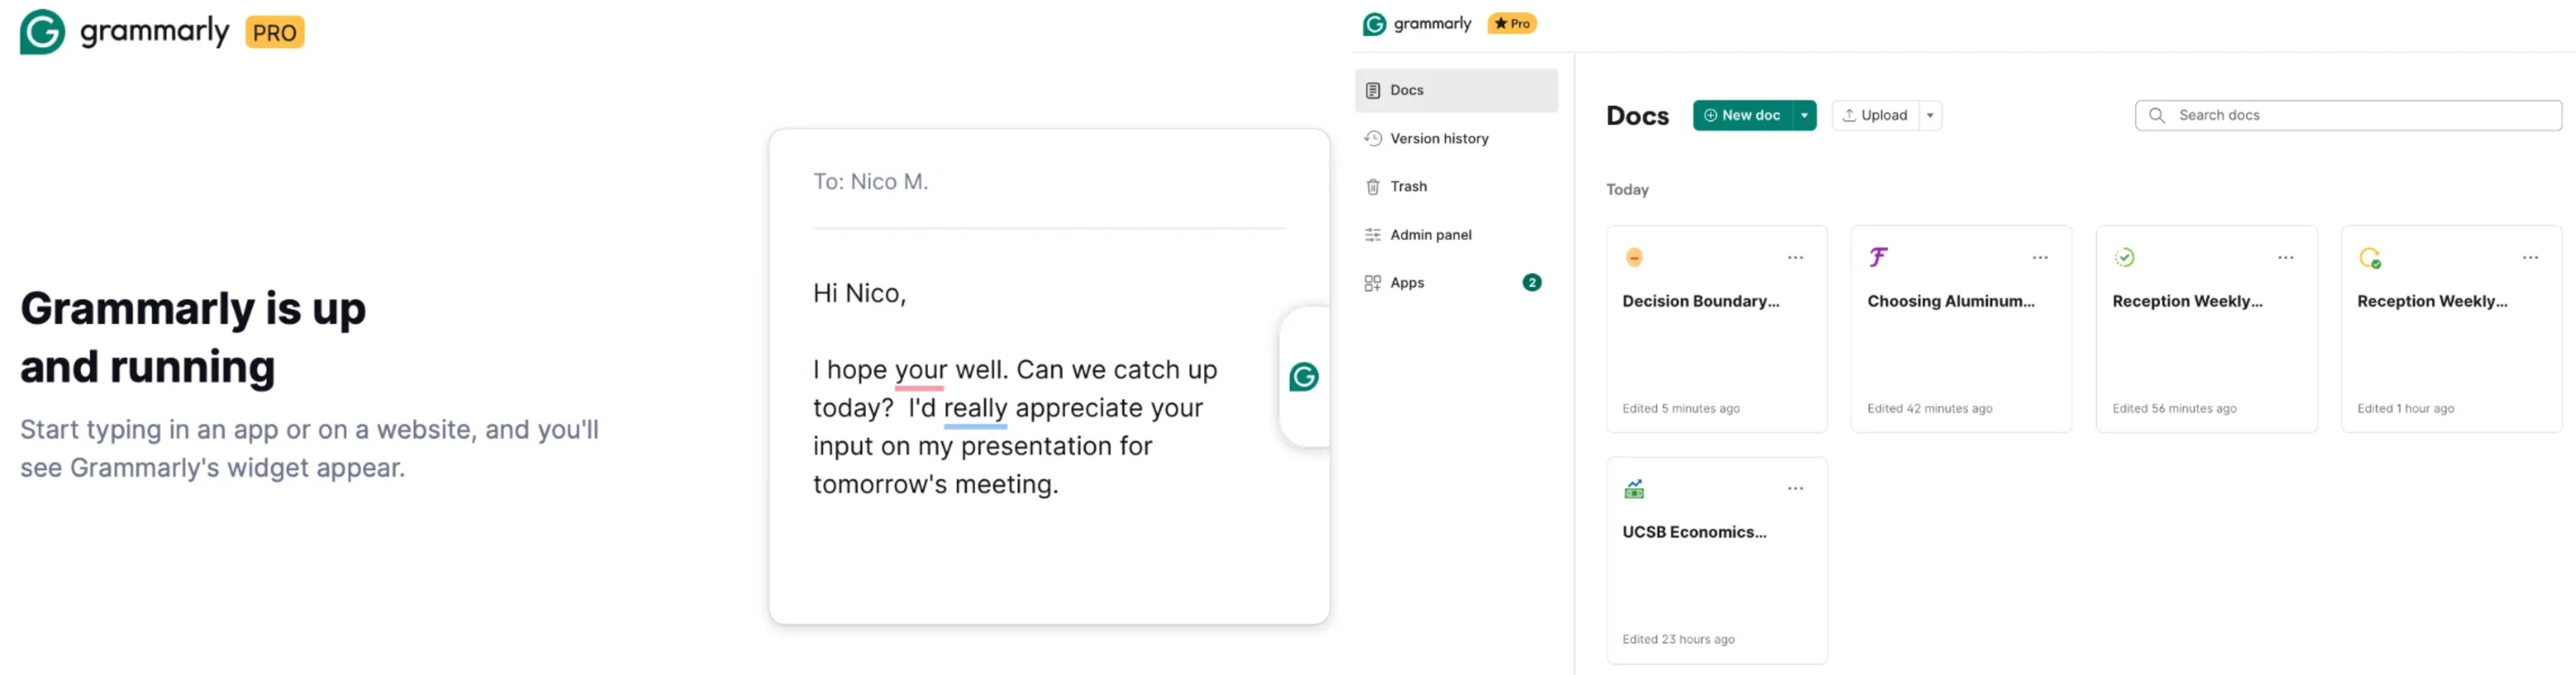The image size is (2576, 675).
Task: Click the Pro badge next to Grammarly
Action: (1512, 23)
